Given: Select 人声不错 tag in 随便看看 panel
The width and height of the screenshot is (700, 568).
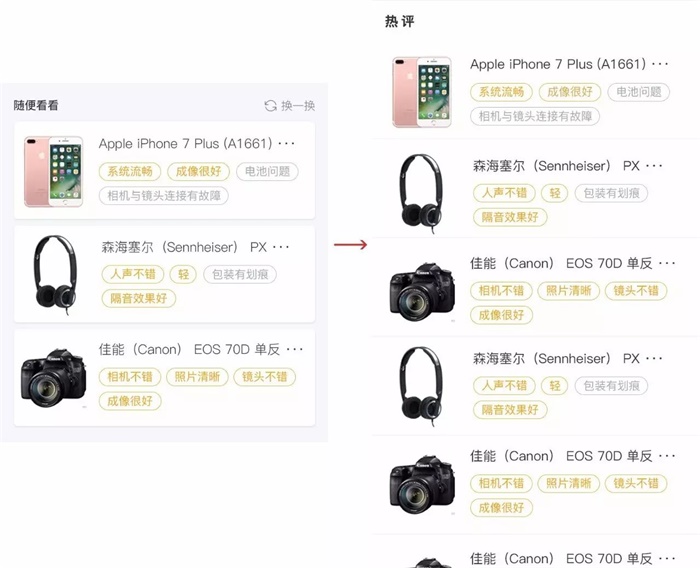Looking at the screenshot, I should tap(133, 274).
